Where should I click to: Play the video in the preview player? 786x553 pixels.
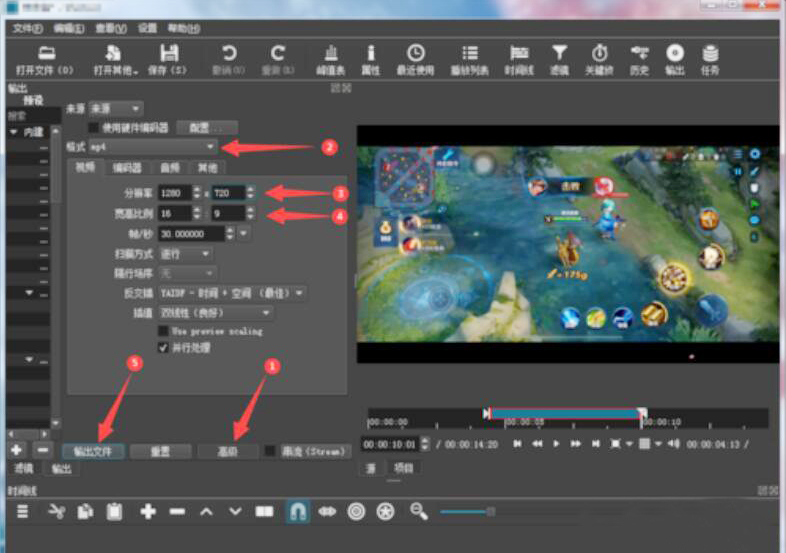(556, 444)
